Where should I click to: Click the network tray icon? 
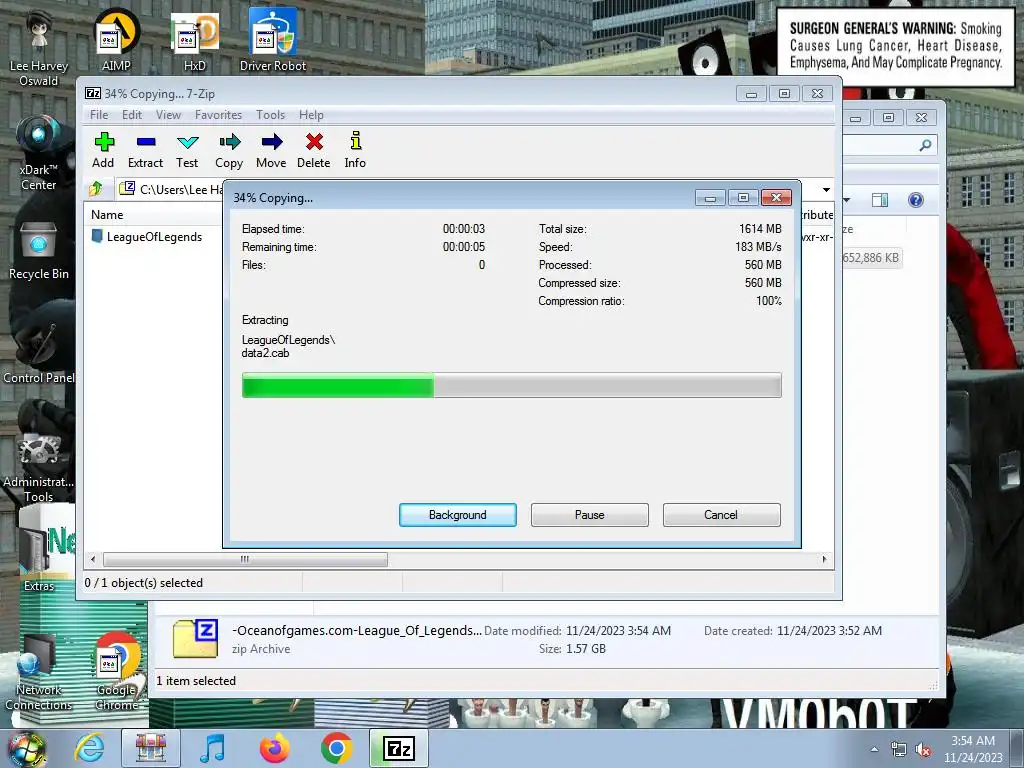[899, 750]
